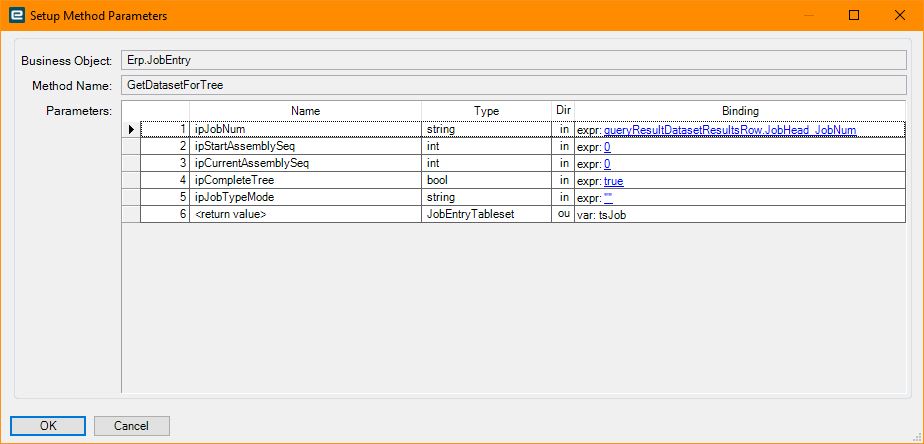Select the row selector arrow for row 1
Viewport: 924px width, 444px height.
click(131, 129)
